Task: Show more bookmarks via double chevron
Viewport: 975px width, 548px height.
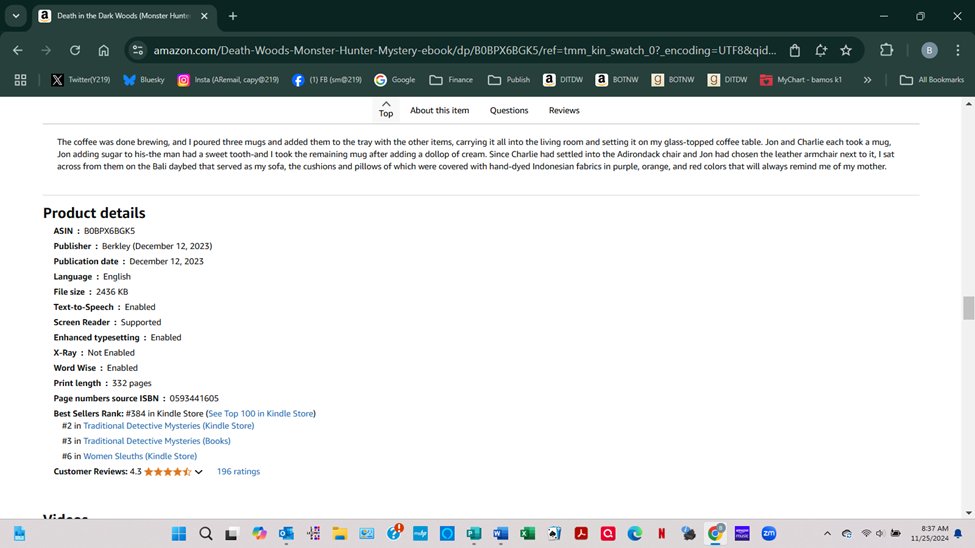Action: coord(867,80)
